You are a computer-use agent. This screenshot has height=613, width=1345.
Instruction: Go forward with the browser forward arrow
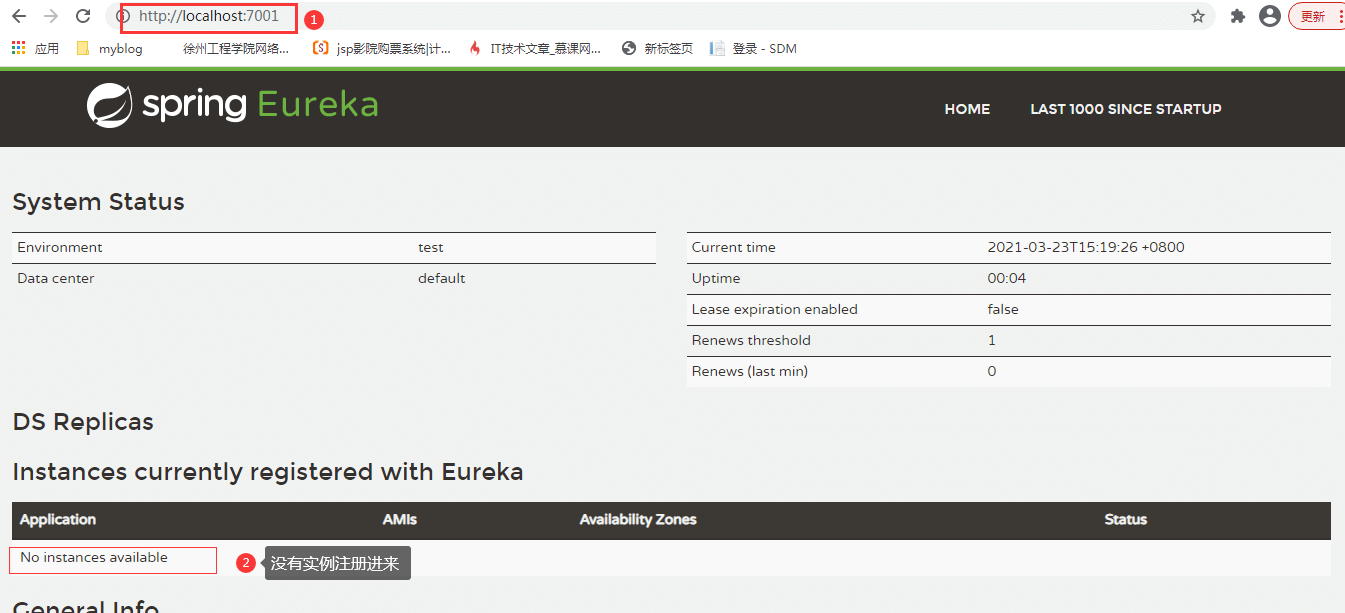[x=51, y=16]
